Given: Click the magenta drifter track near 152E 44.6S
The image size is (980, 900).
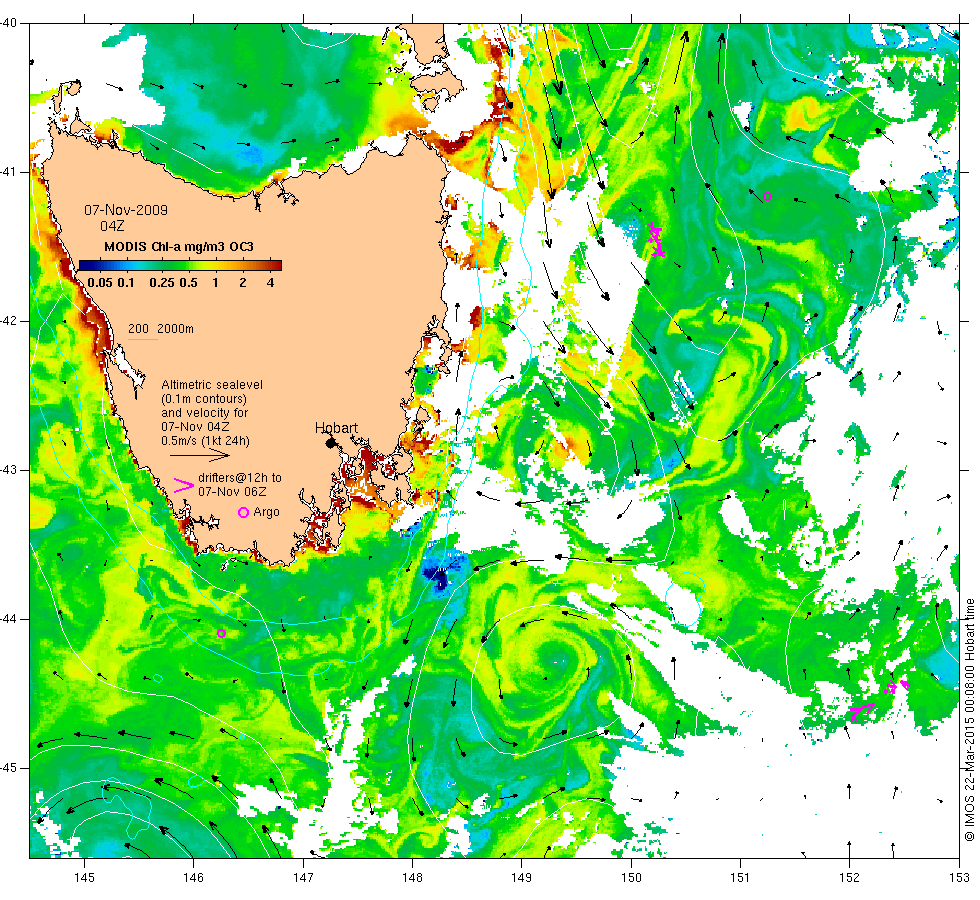Looking at the screenshot, I should tap(861, 712).
